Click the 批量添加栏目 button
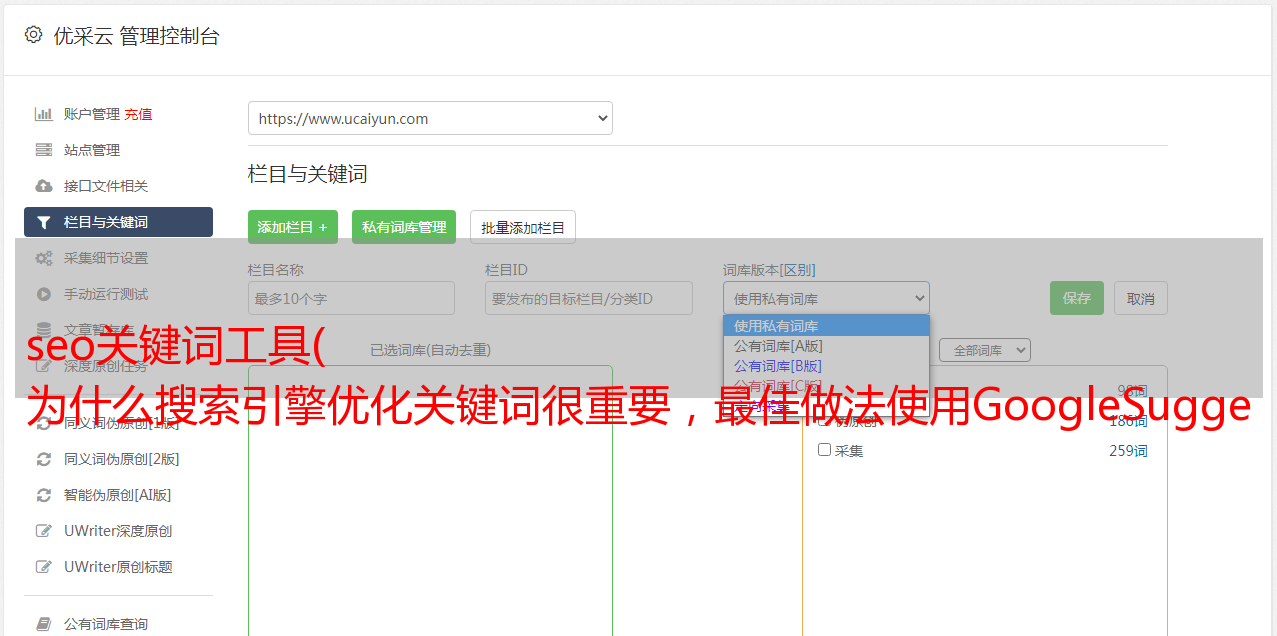The width and height of the screenshot is (1277, 636). [x=523, y=227]
